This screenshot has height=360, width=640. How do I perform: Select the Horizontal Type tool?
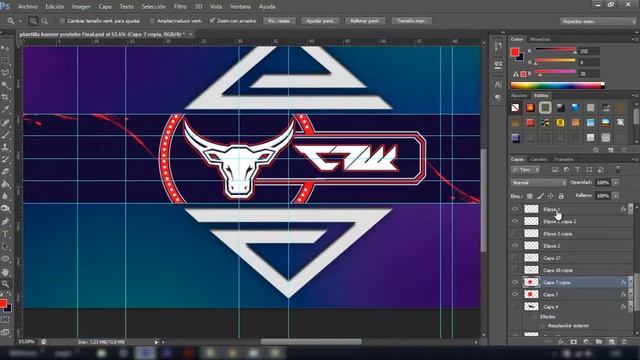click(5, 234)
